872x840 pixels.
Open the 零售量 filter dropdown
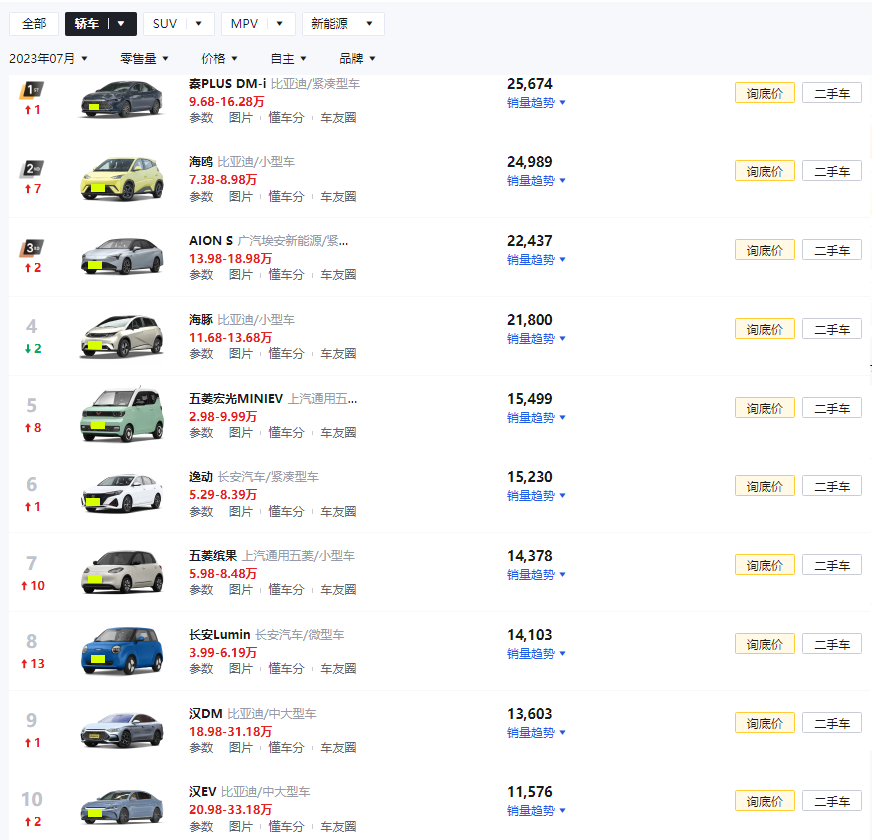(x=144, y=58)
